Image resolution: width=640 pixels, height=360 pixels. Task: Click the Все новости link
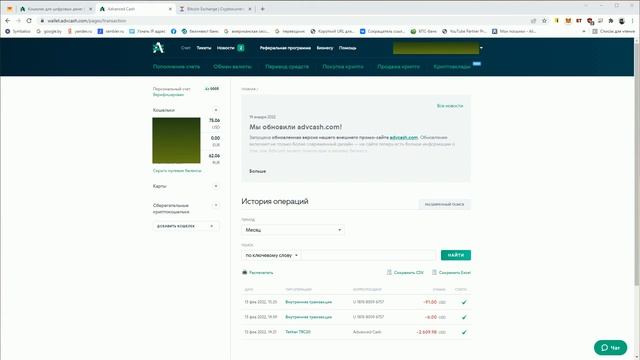click(450, 106)
